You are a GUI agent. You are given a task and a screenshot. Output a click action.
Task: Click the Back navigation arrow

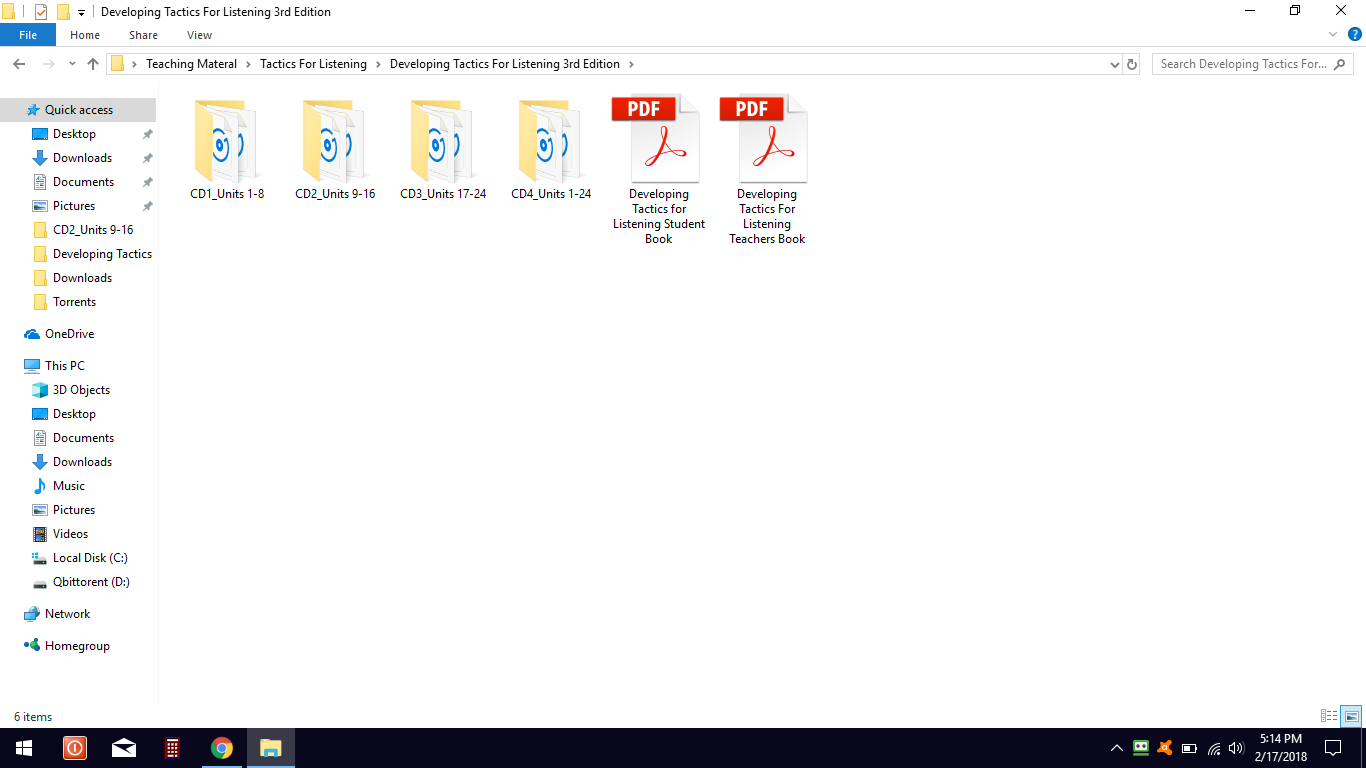(19, 64)
